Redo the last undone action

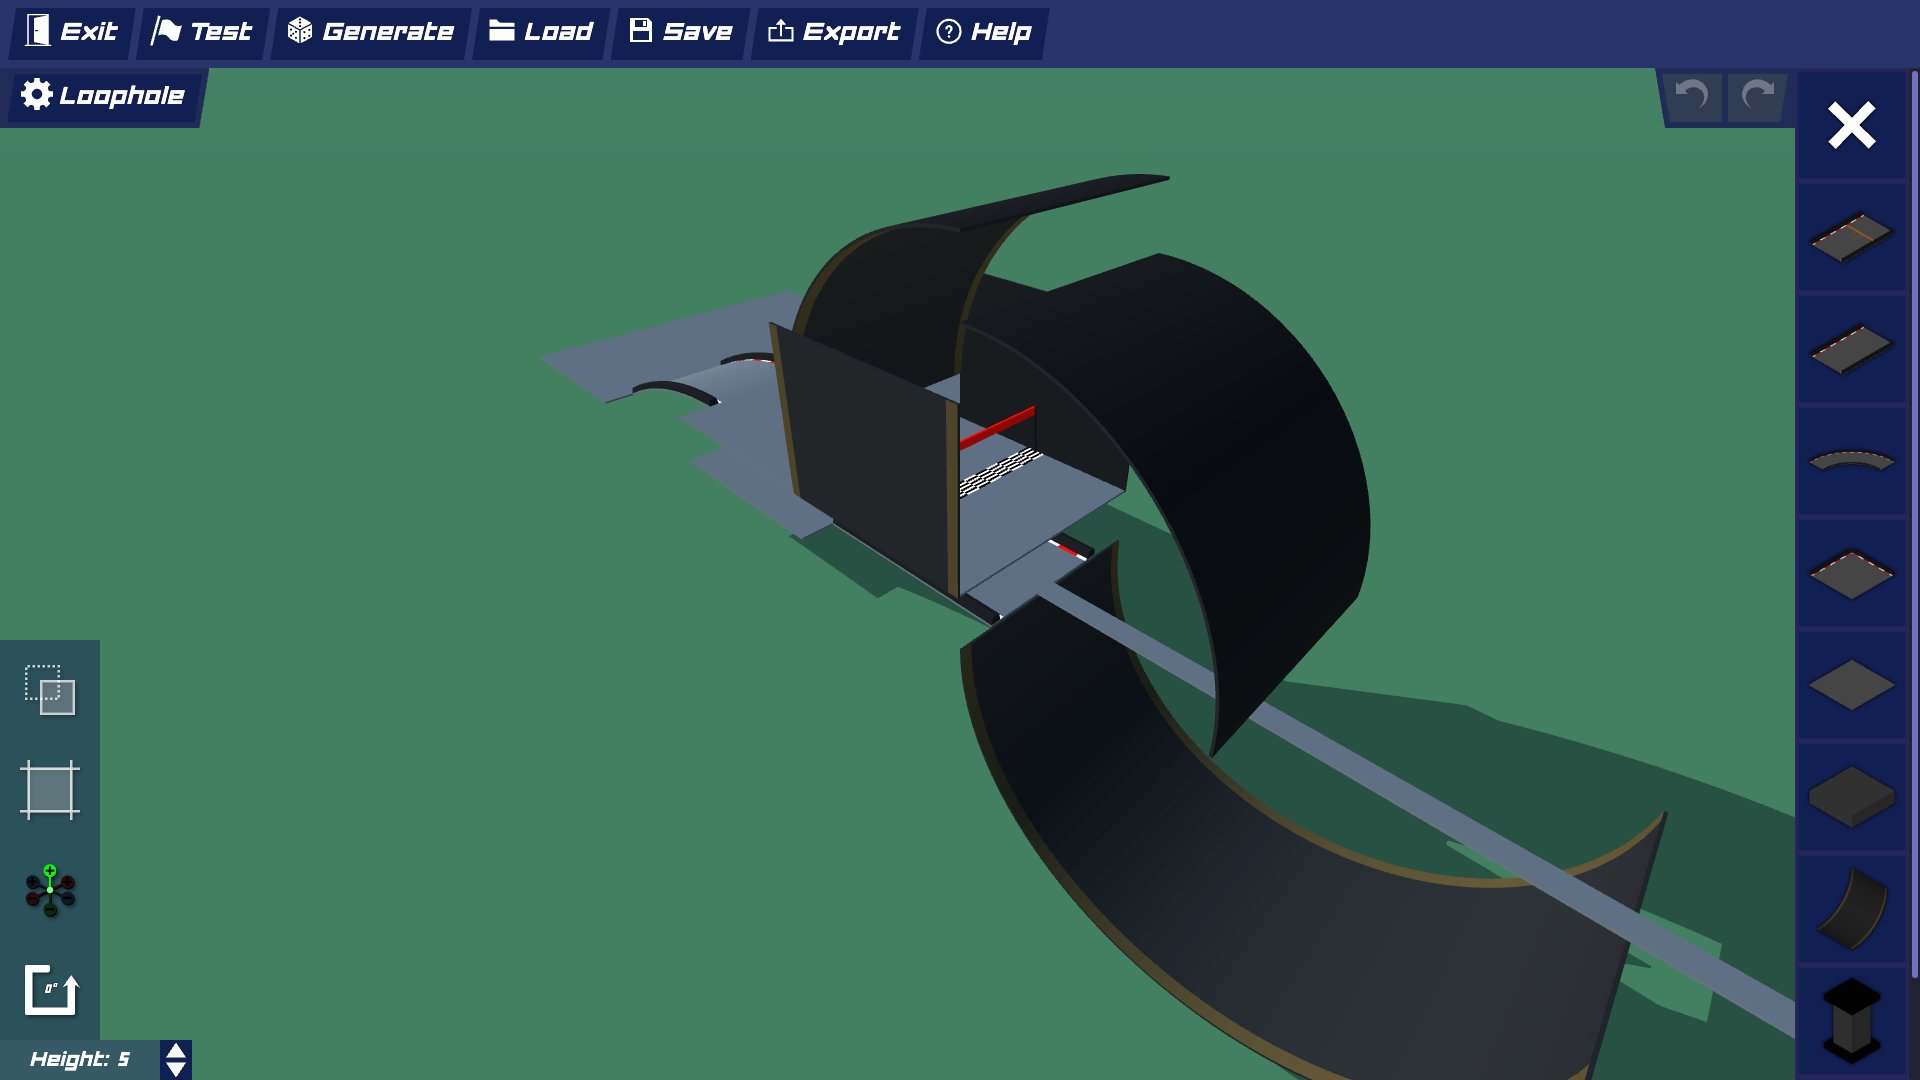(x=1757, y=97)
